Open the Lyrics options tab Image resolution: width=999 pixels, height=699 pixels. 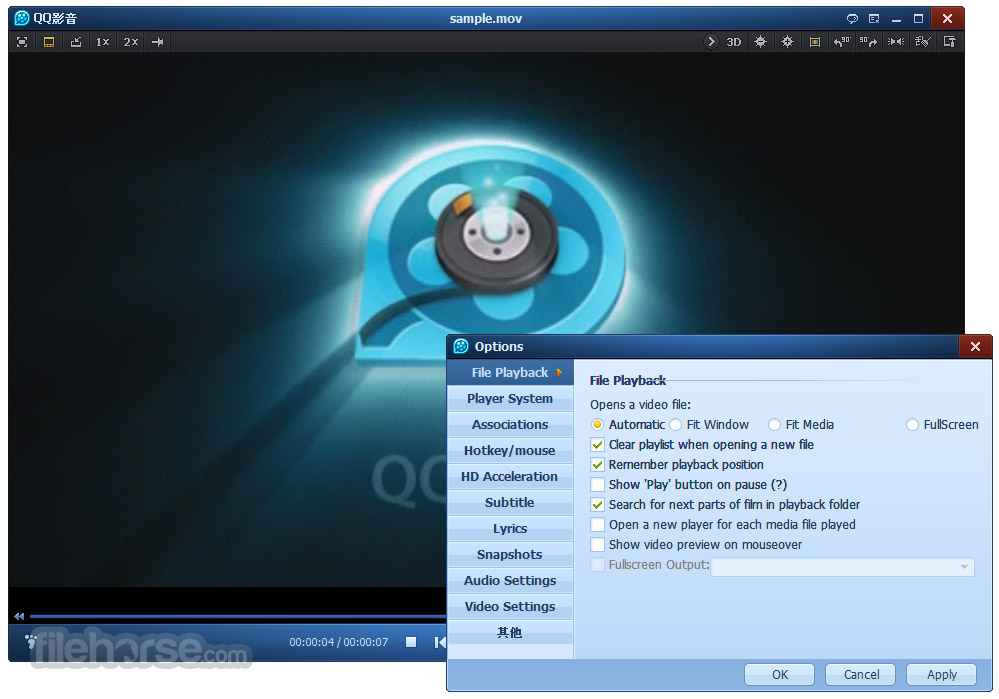pos(510,529)
